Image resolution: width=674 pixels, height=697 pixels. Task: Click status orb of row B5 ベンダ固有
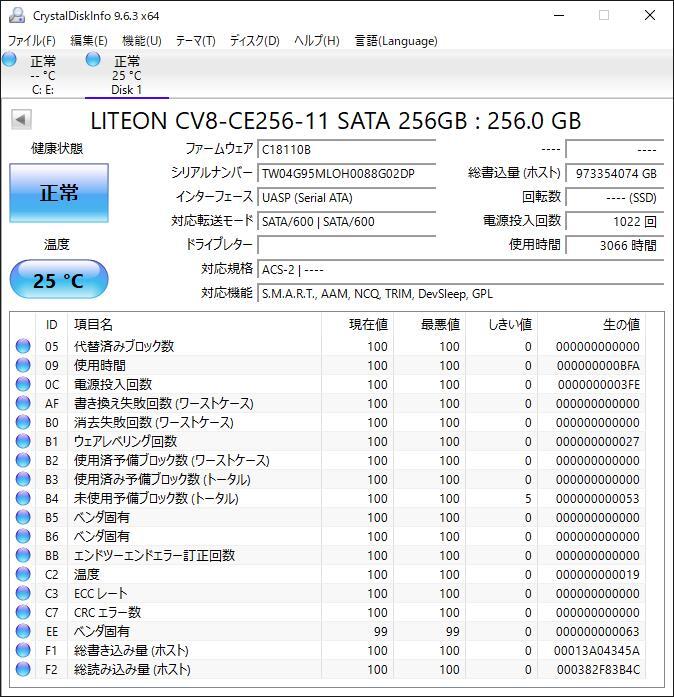23,517
